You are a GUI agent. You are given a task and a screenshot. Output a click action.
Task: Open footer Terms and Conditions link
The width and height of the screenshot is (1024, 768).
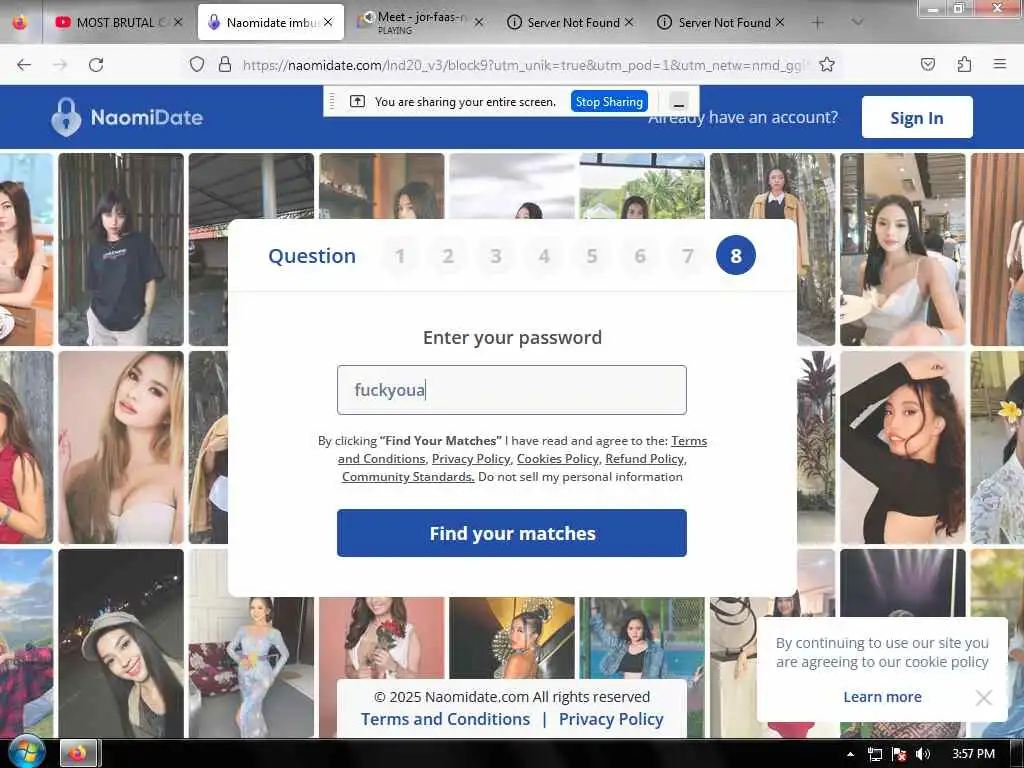point(445,719)
